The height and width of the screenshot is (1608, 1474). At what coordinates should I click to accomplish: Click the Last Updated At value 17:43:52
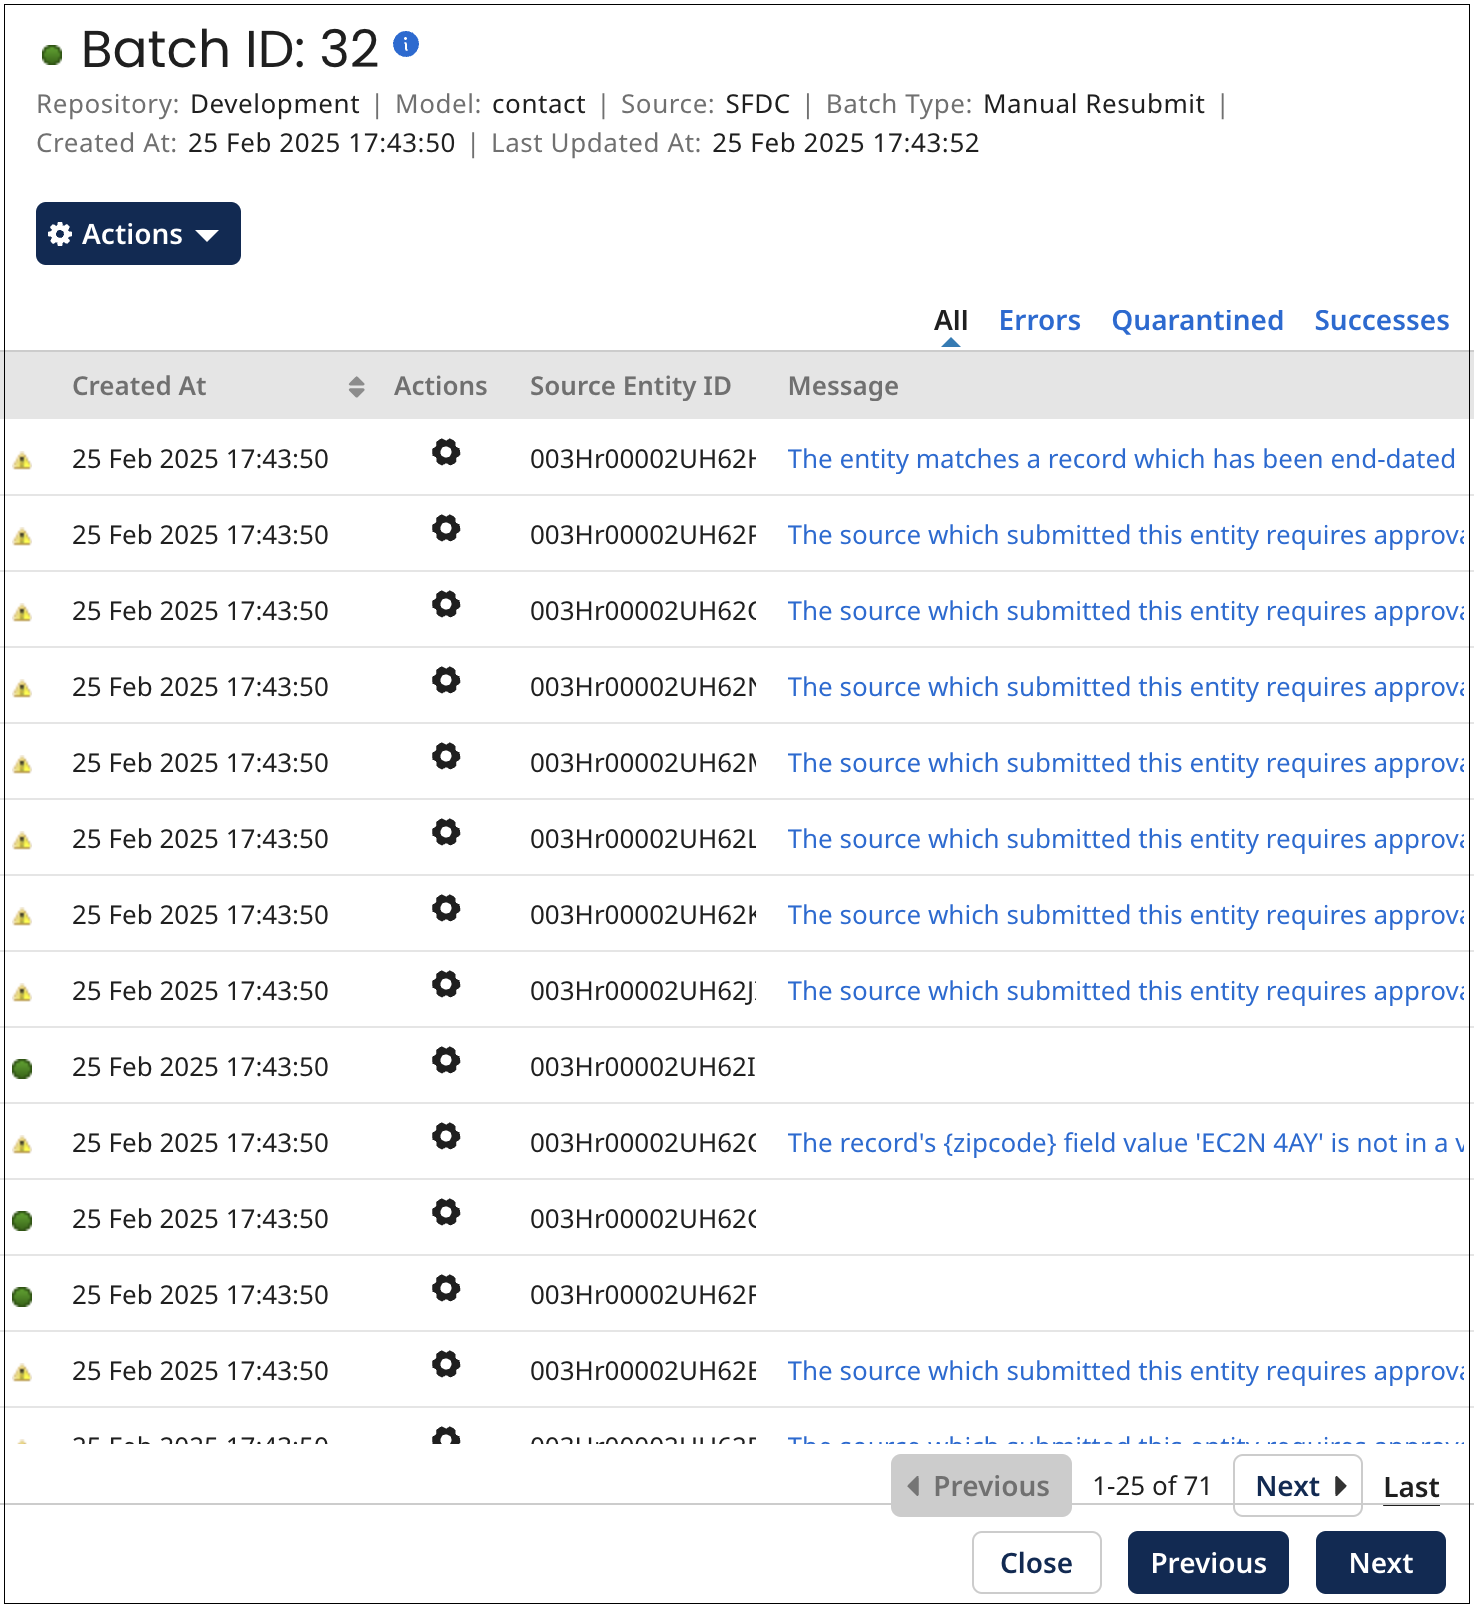tap(846, 143)
